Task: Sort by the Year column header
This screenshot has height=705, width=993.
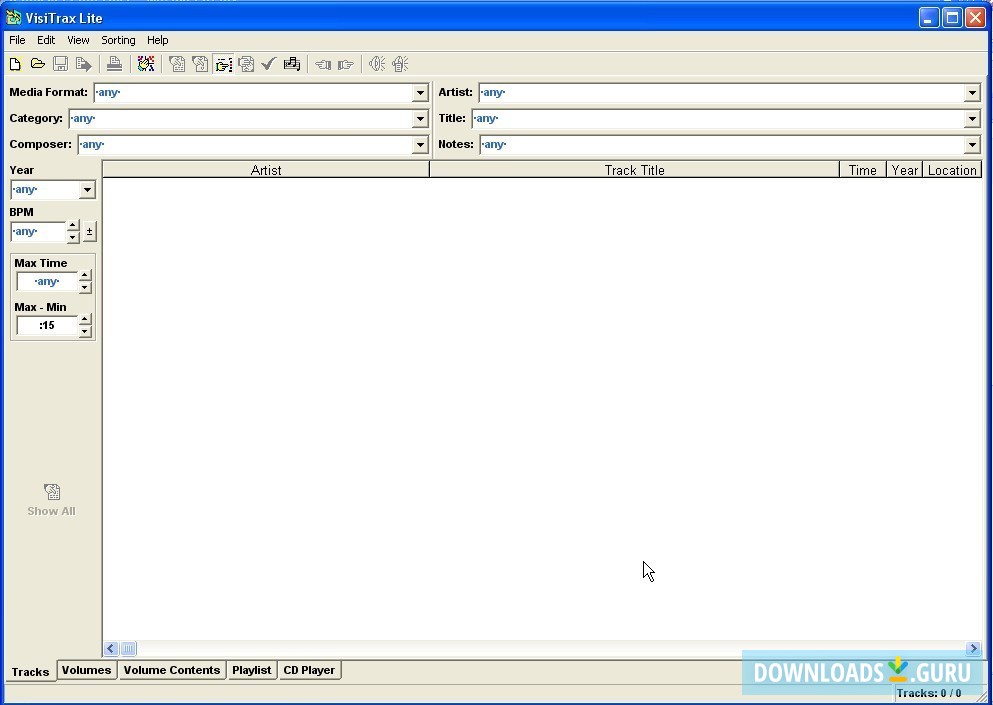Action: point(904,170)
